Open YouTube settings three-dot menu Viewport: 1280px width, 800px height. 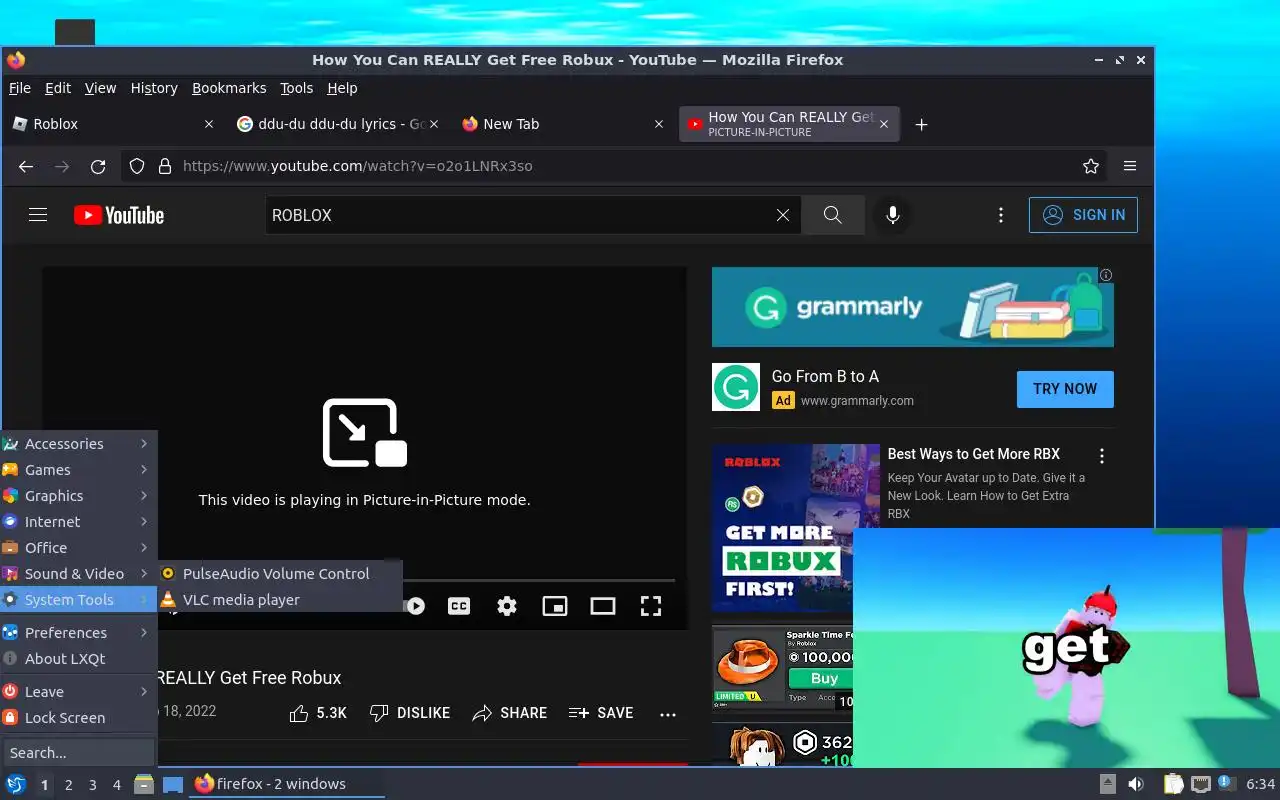click(x=1001, y=215)
